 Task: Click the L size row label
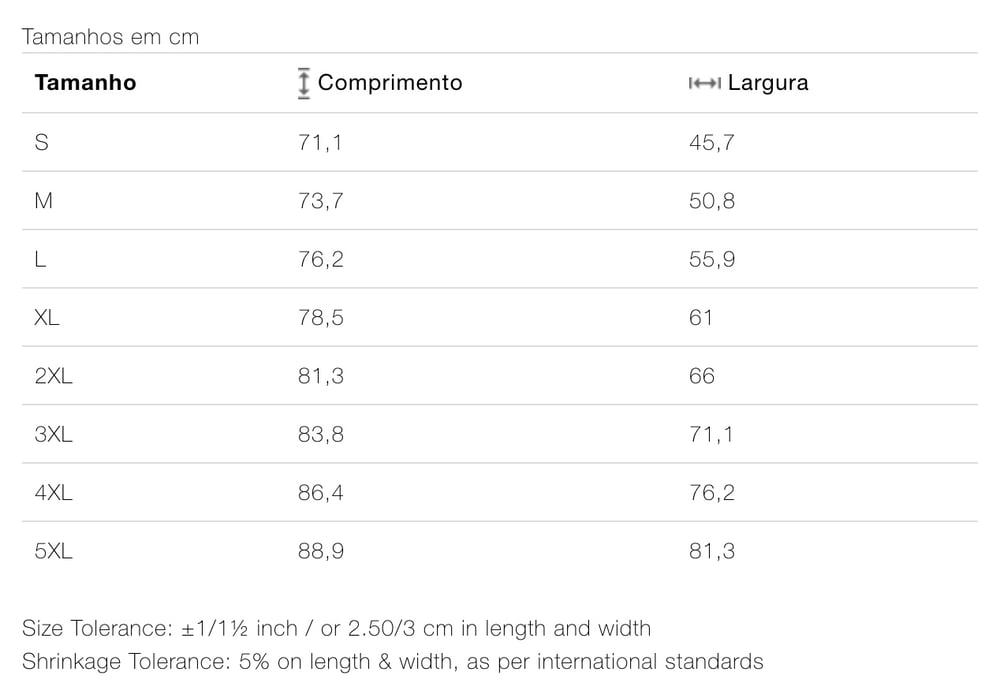40,259
